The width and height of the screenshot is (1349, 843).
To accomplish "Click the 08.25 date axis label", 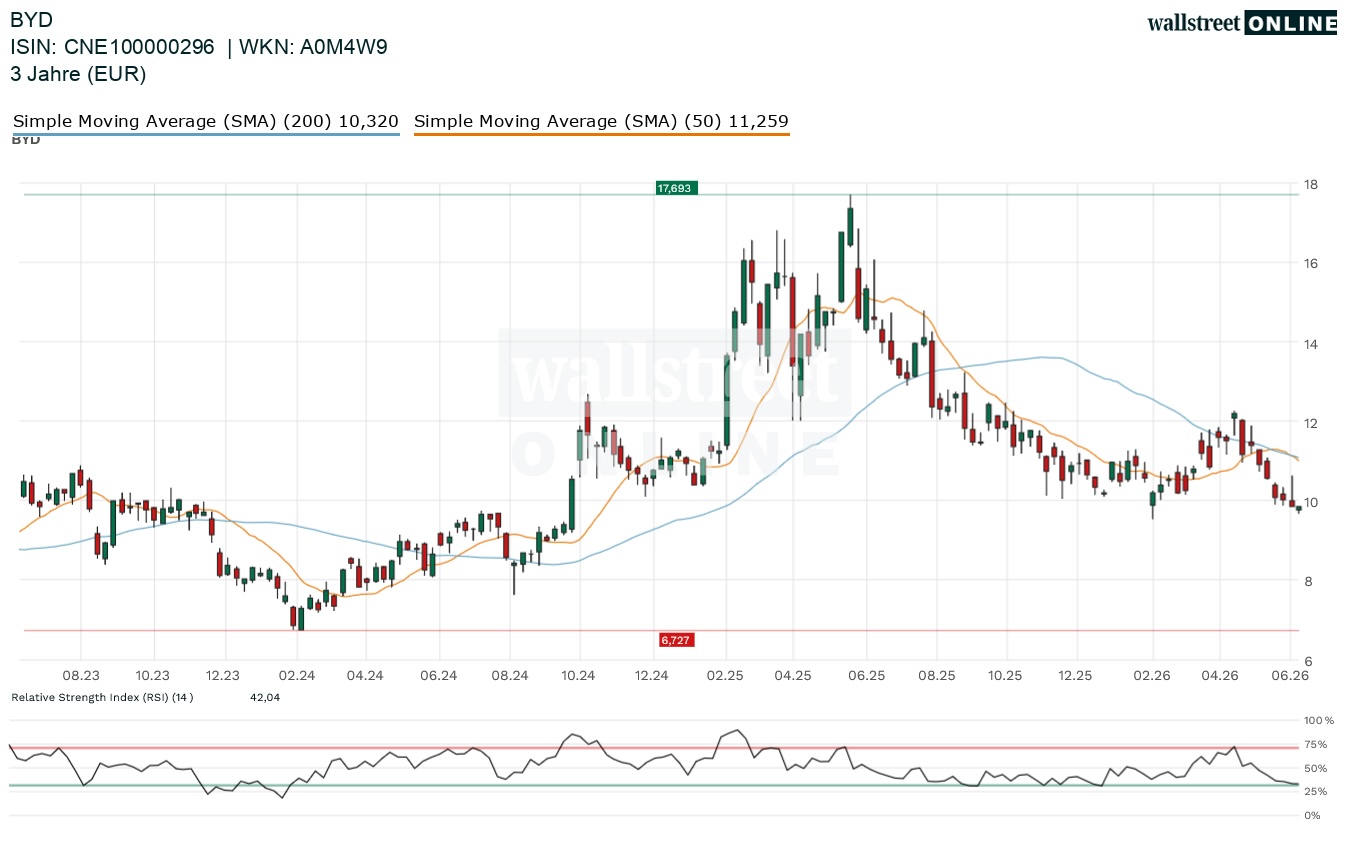I will coord(937,675).
